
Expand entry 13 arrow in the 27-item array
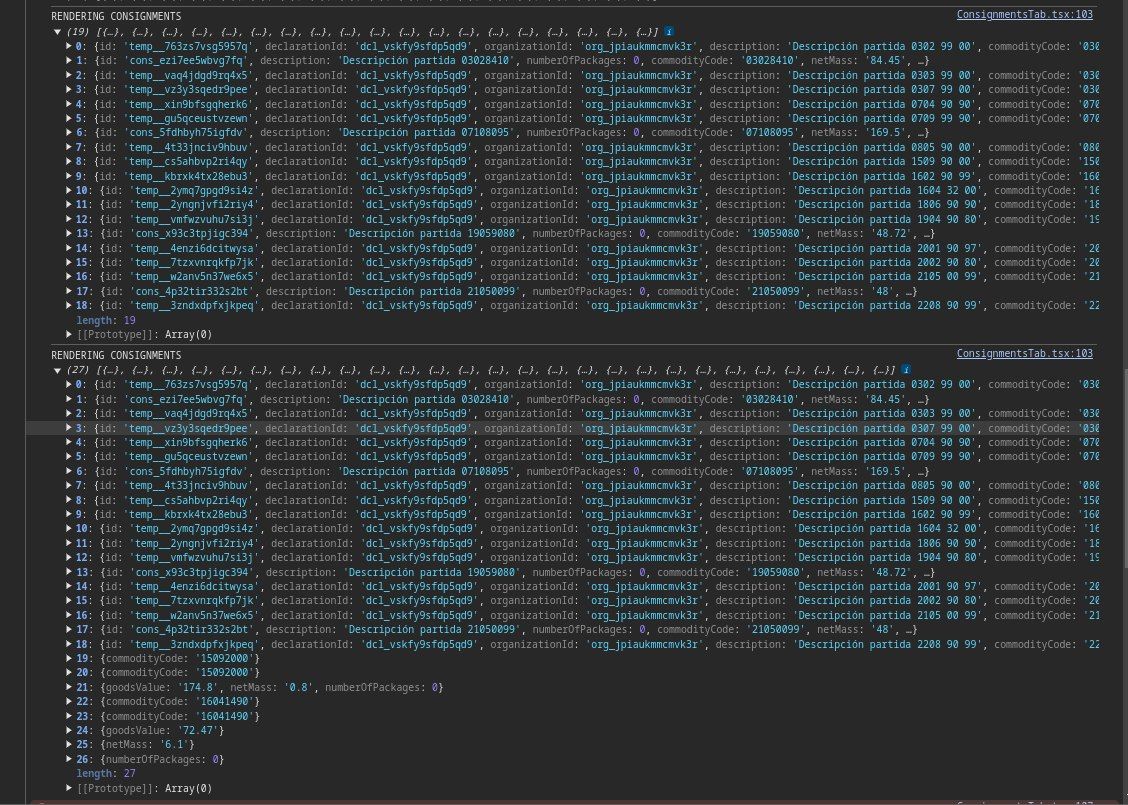point(69,572)
